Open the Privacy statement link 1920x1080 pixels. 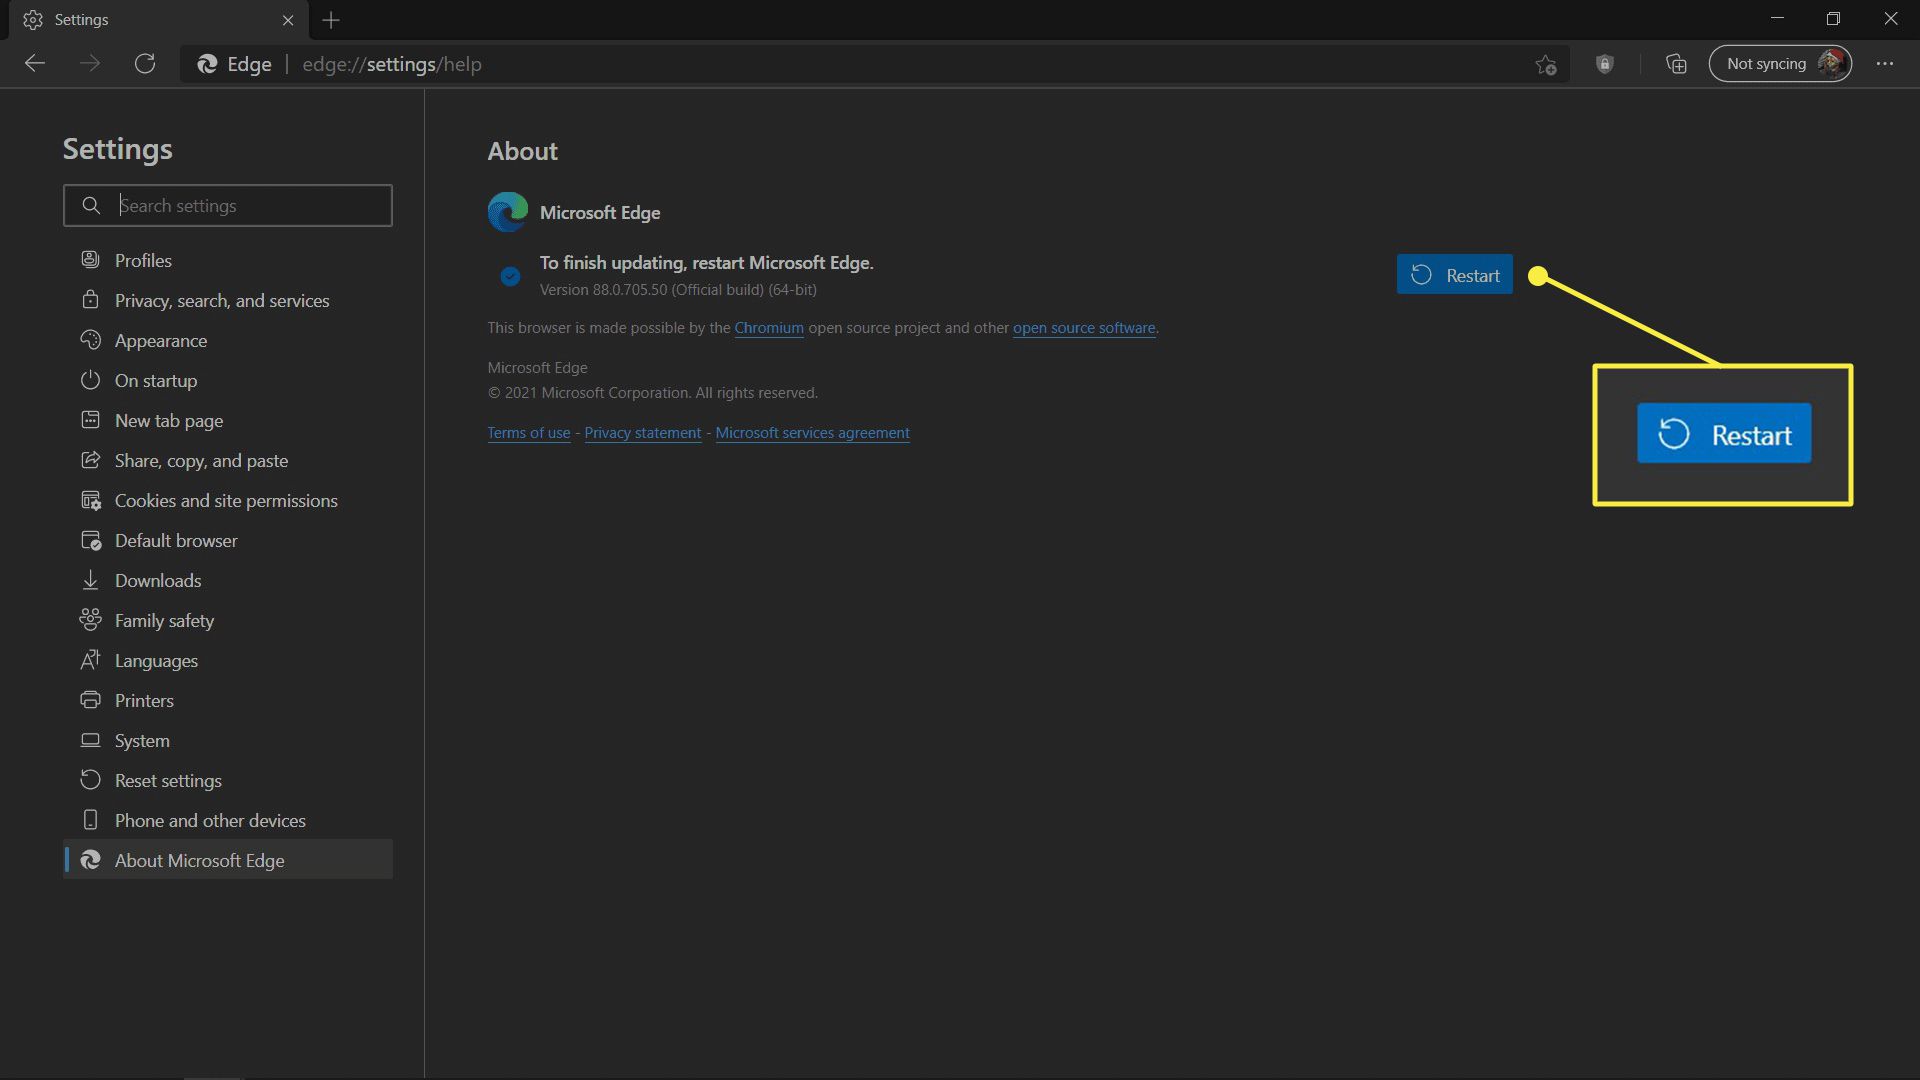click(643, 433)
